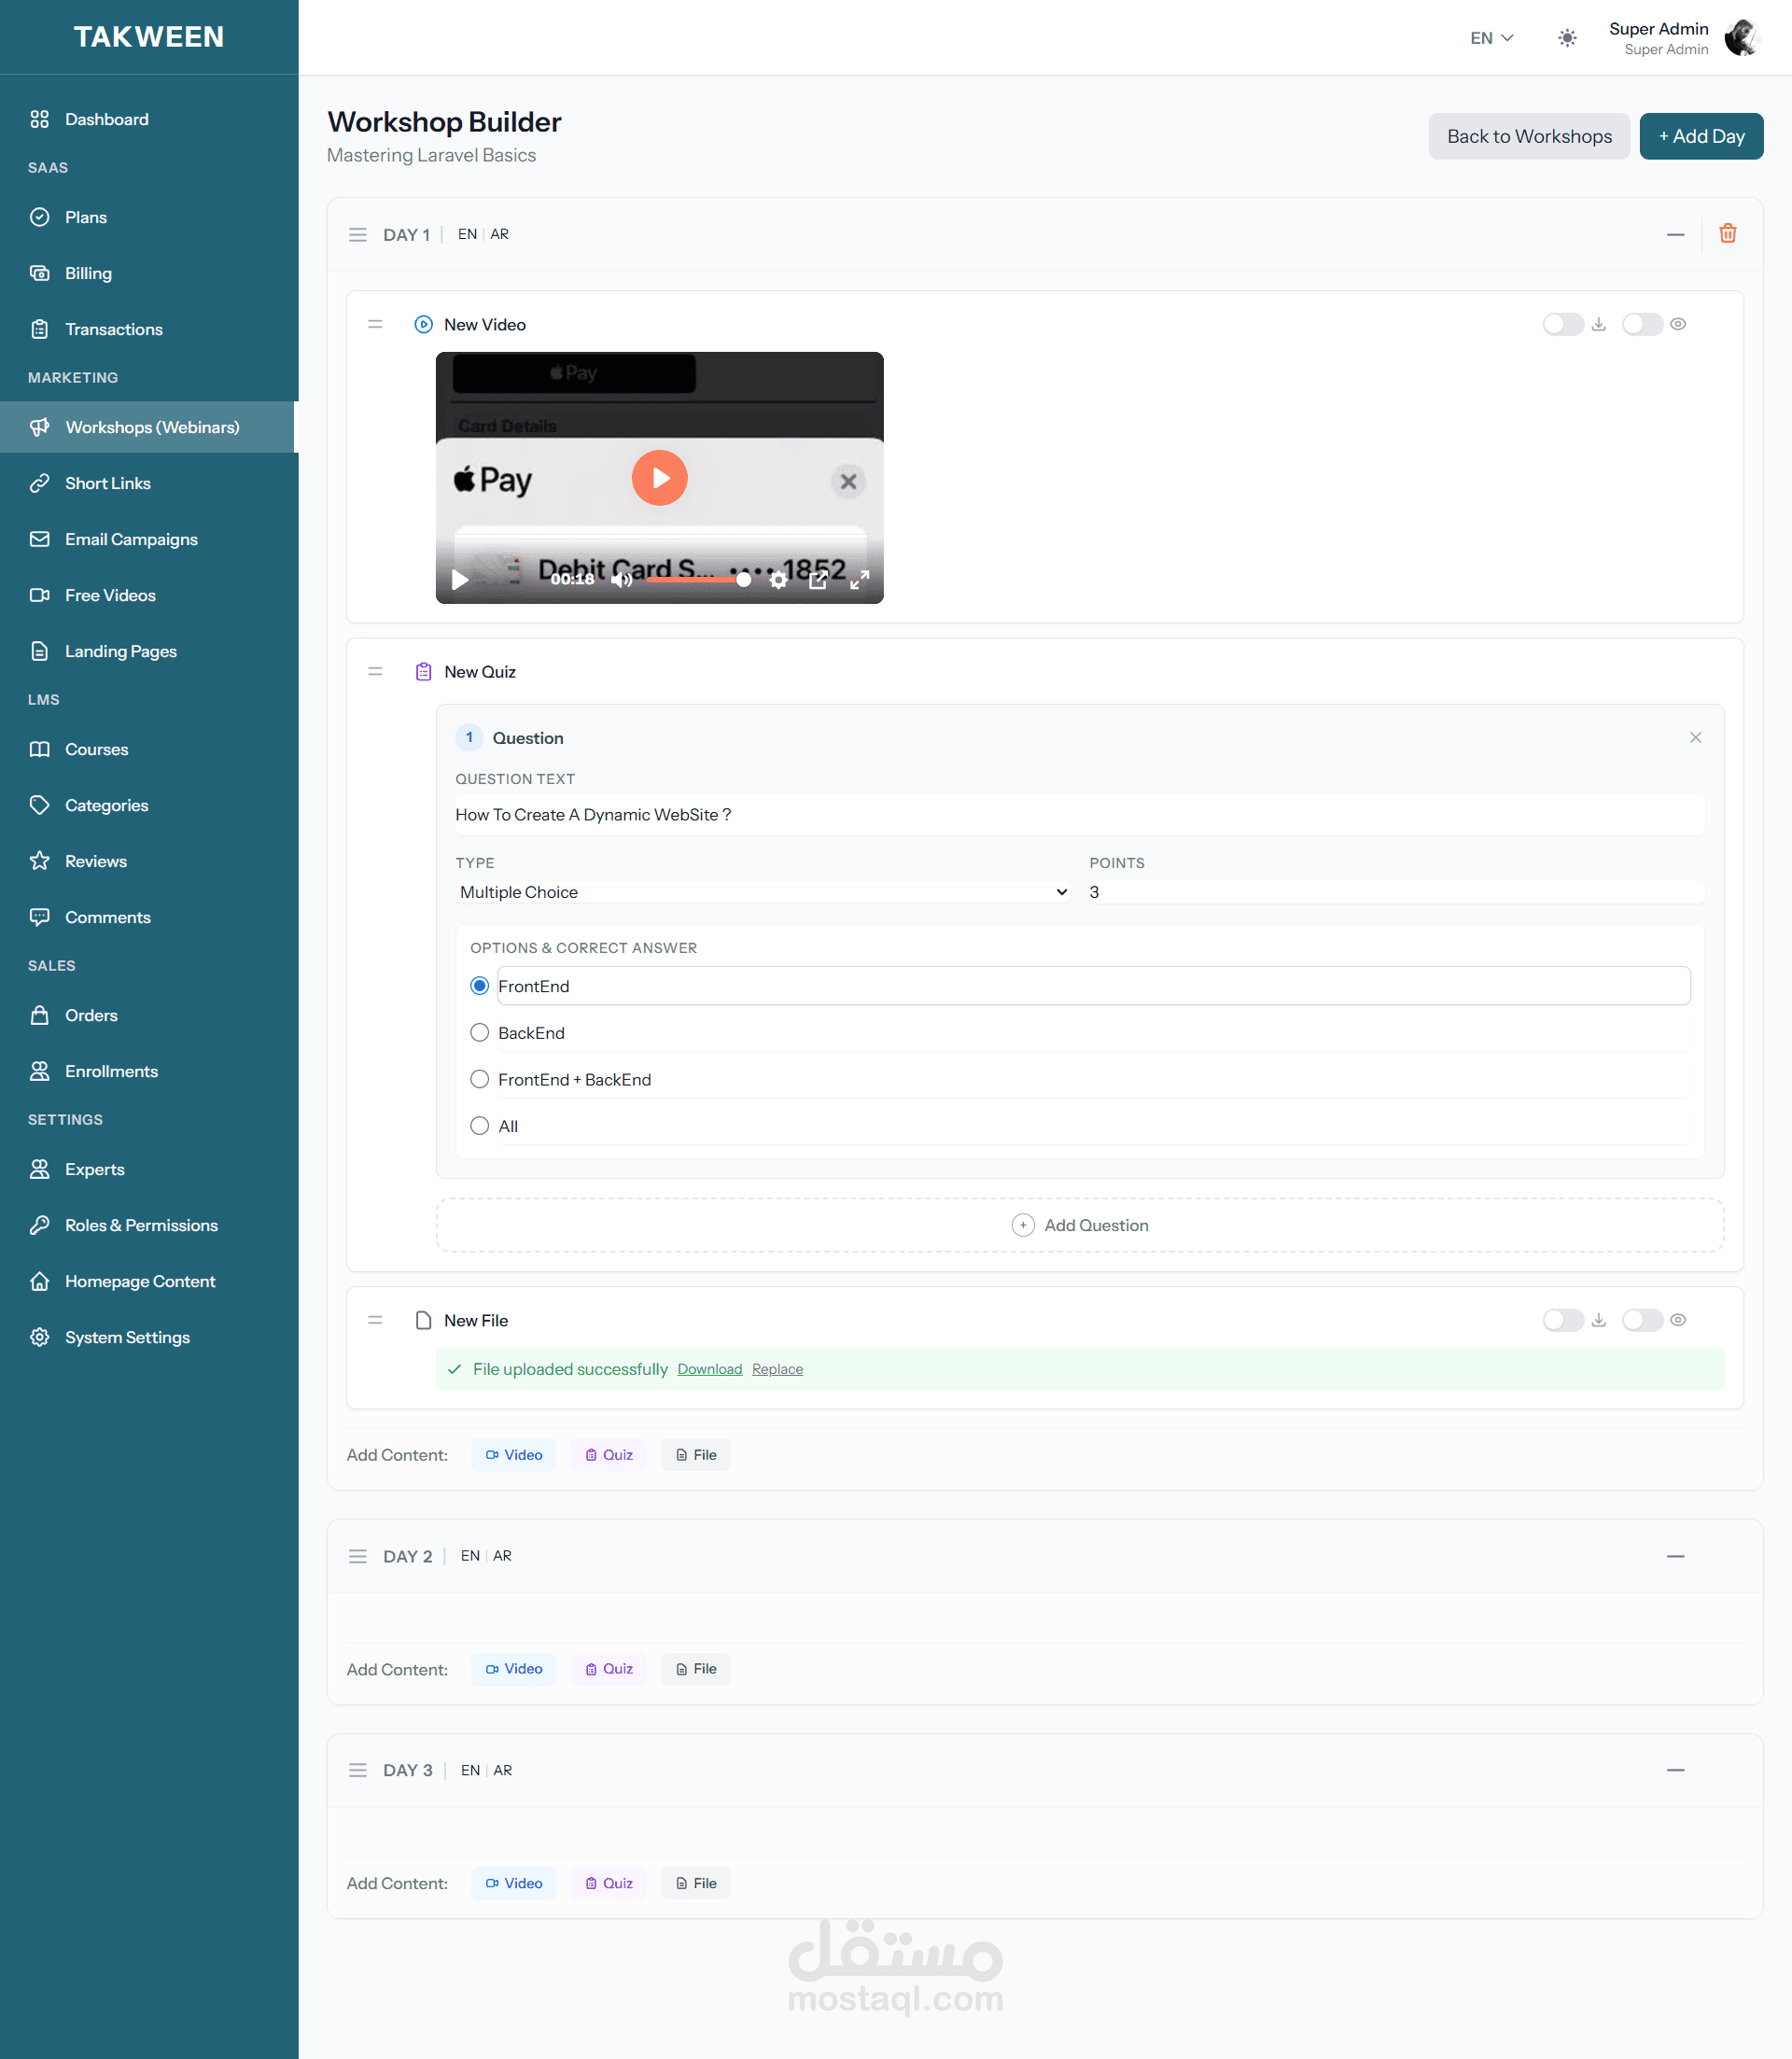Select BackEnd as correct answer
1792x2059 pixels.
click(480, 1033)
